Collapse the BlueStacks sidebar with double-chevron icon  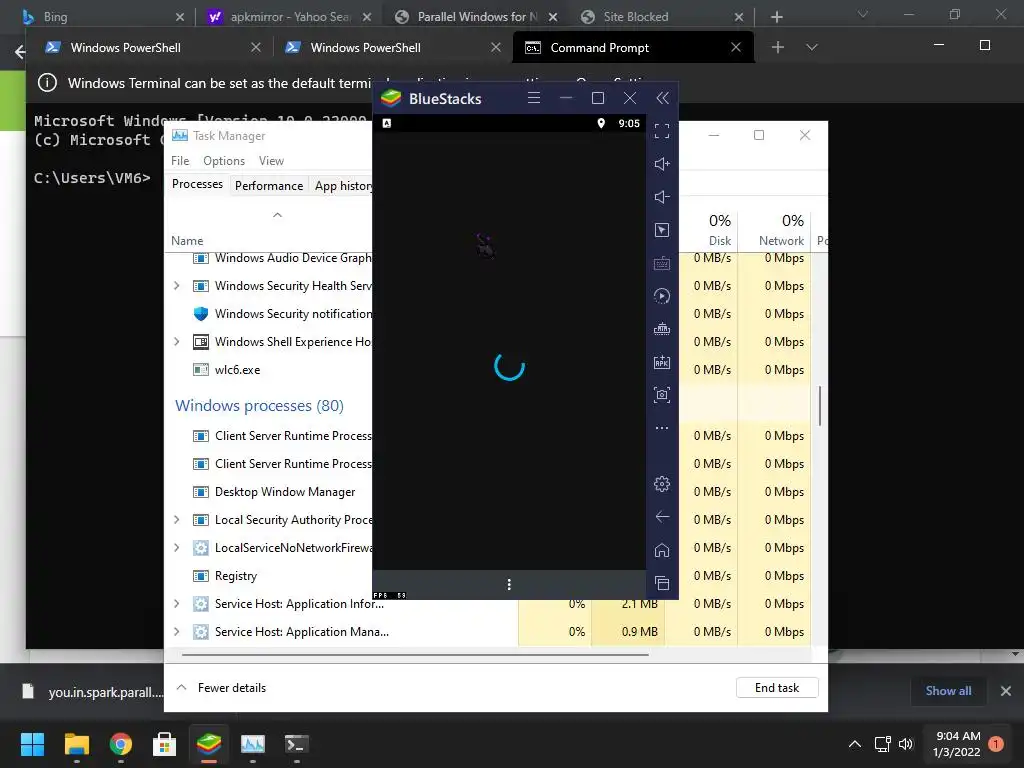click(662, 98)
